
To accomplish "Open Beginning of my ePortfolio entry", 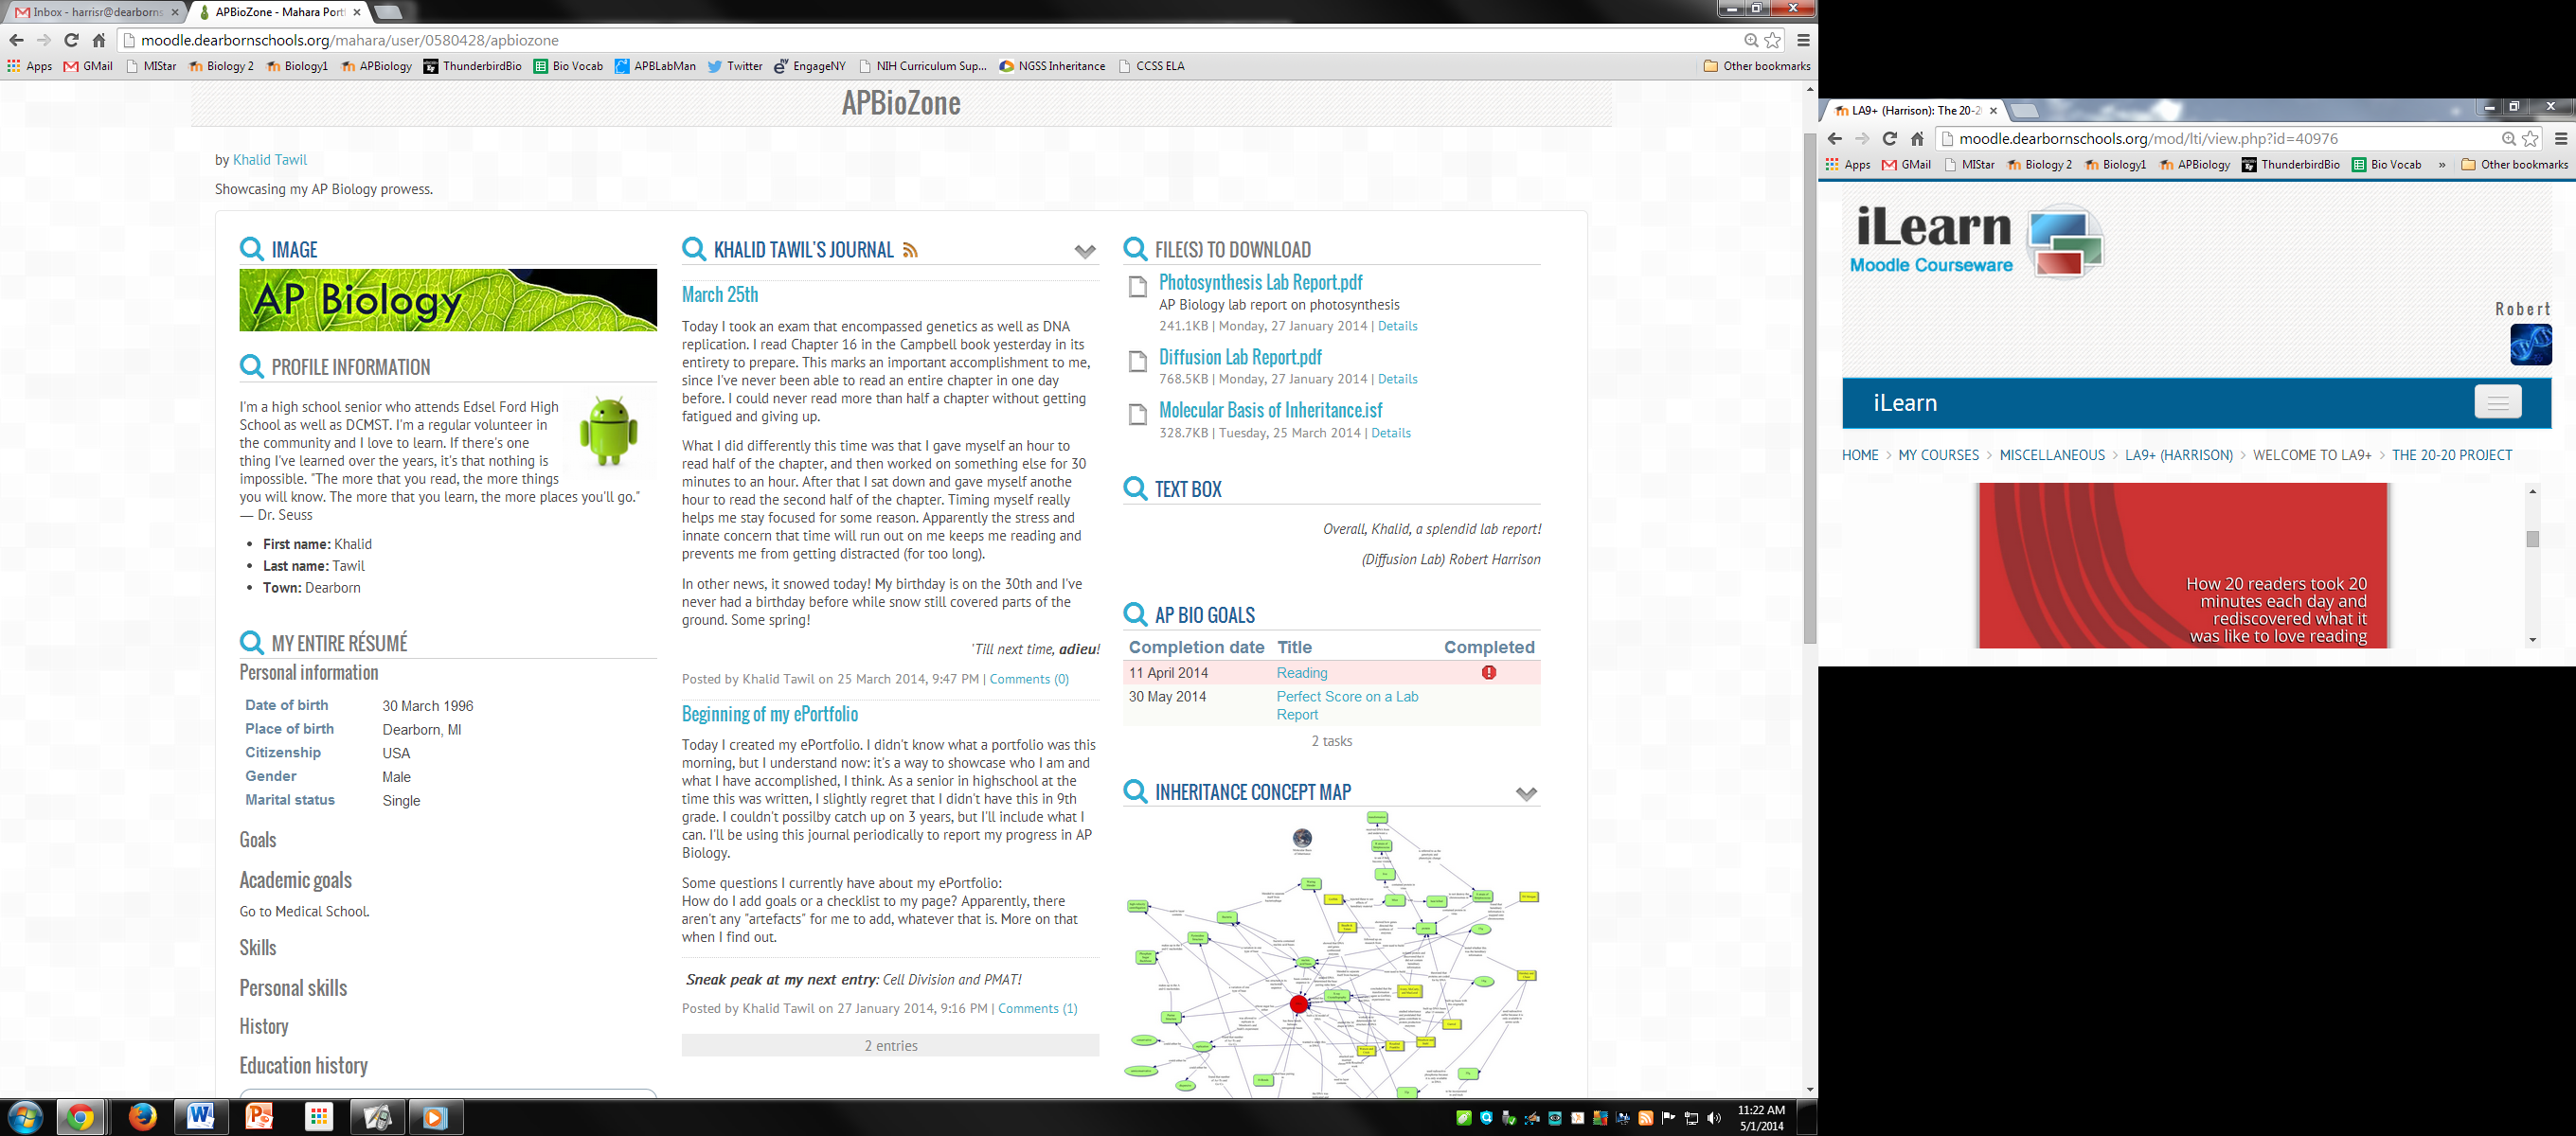I will (x=770, y=714).
